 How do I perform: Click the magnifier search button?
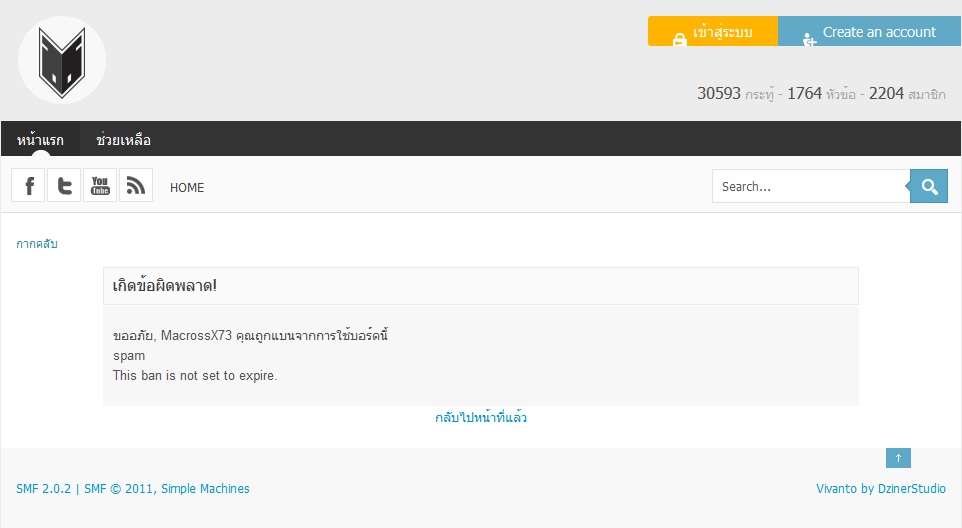click(x=929, y=186)
